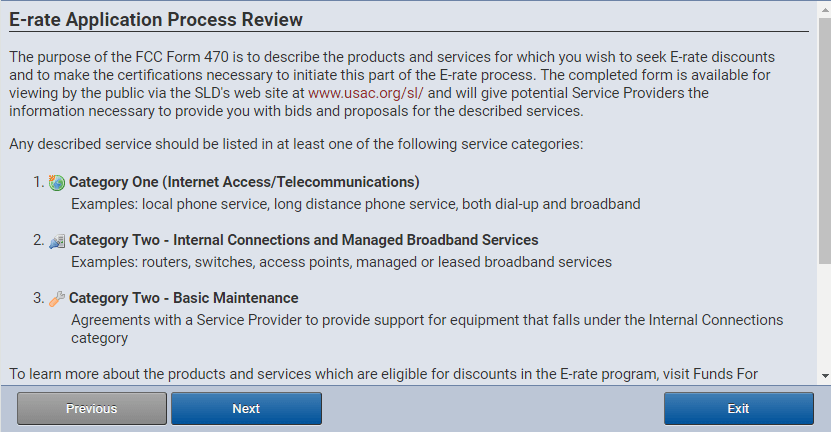This screenshot has height=432, width=831.
Task: Click the routers, switches examples line
Action: 341,262
